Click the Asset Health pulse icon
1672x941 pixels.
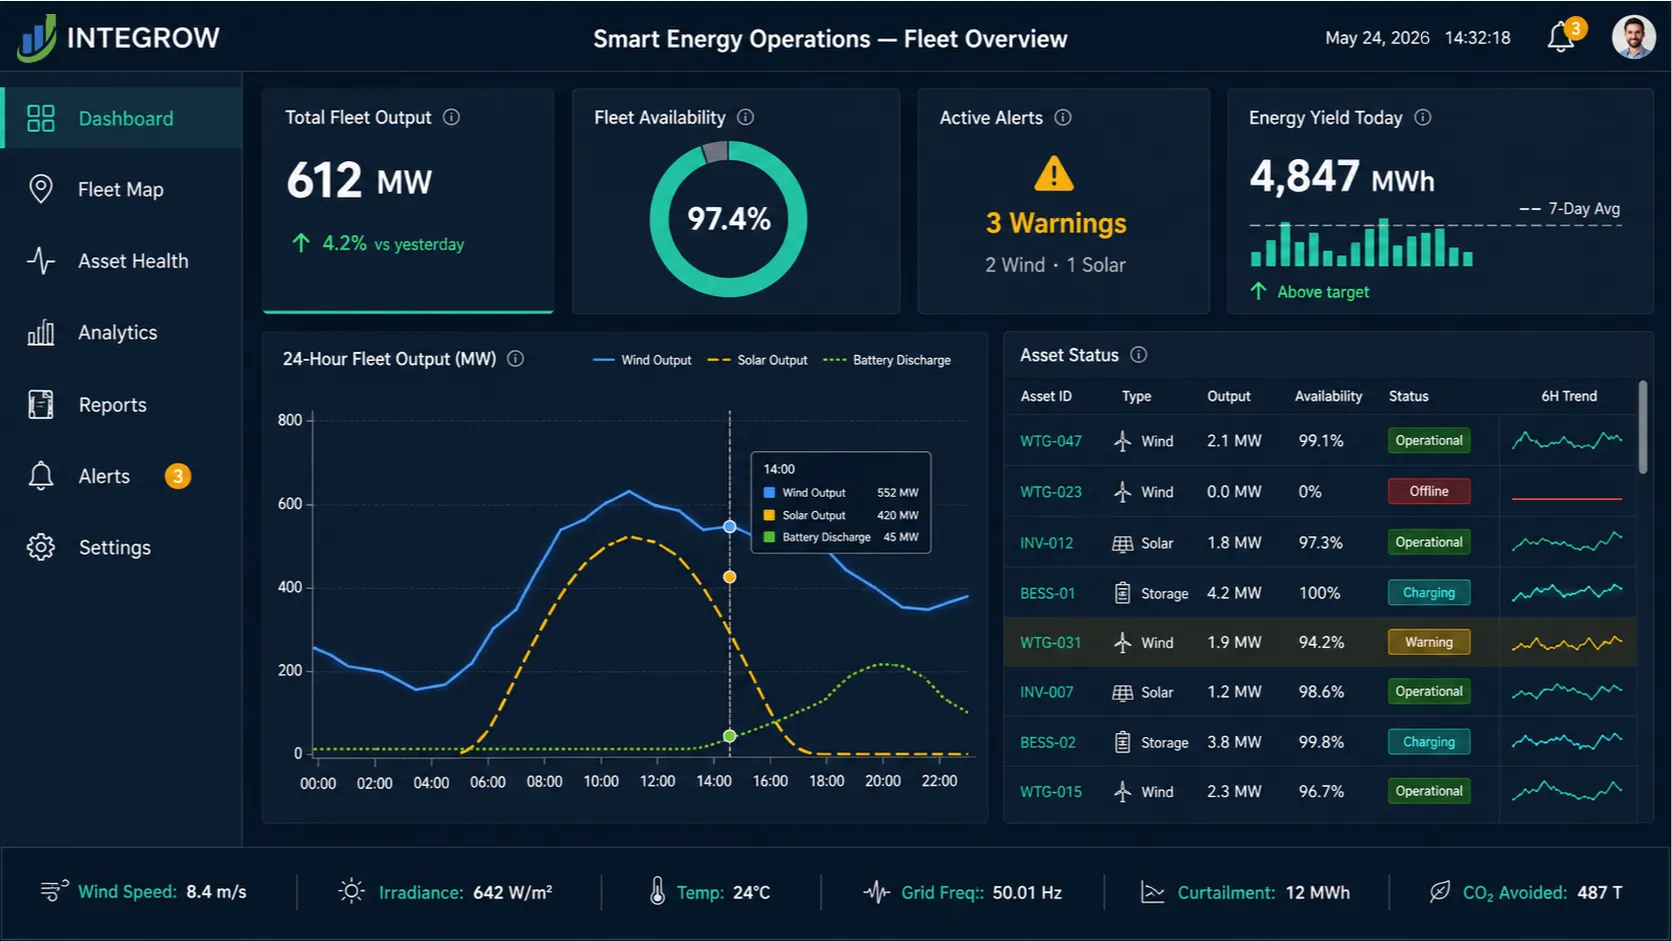point(41,261)
